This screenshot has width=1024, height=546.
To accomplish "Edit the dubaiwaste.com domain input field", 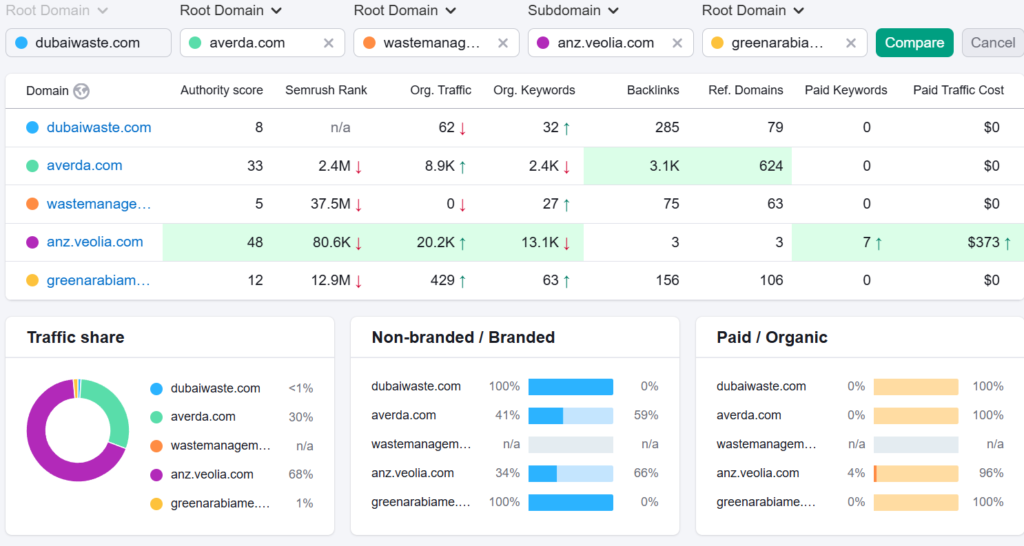I will 88,43.
